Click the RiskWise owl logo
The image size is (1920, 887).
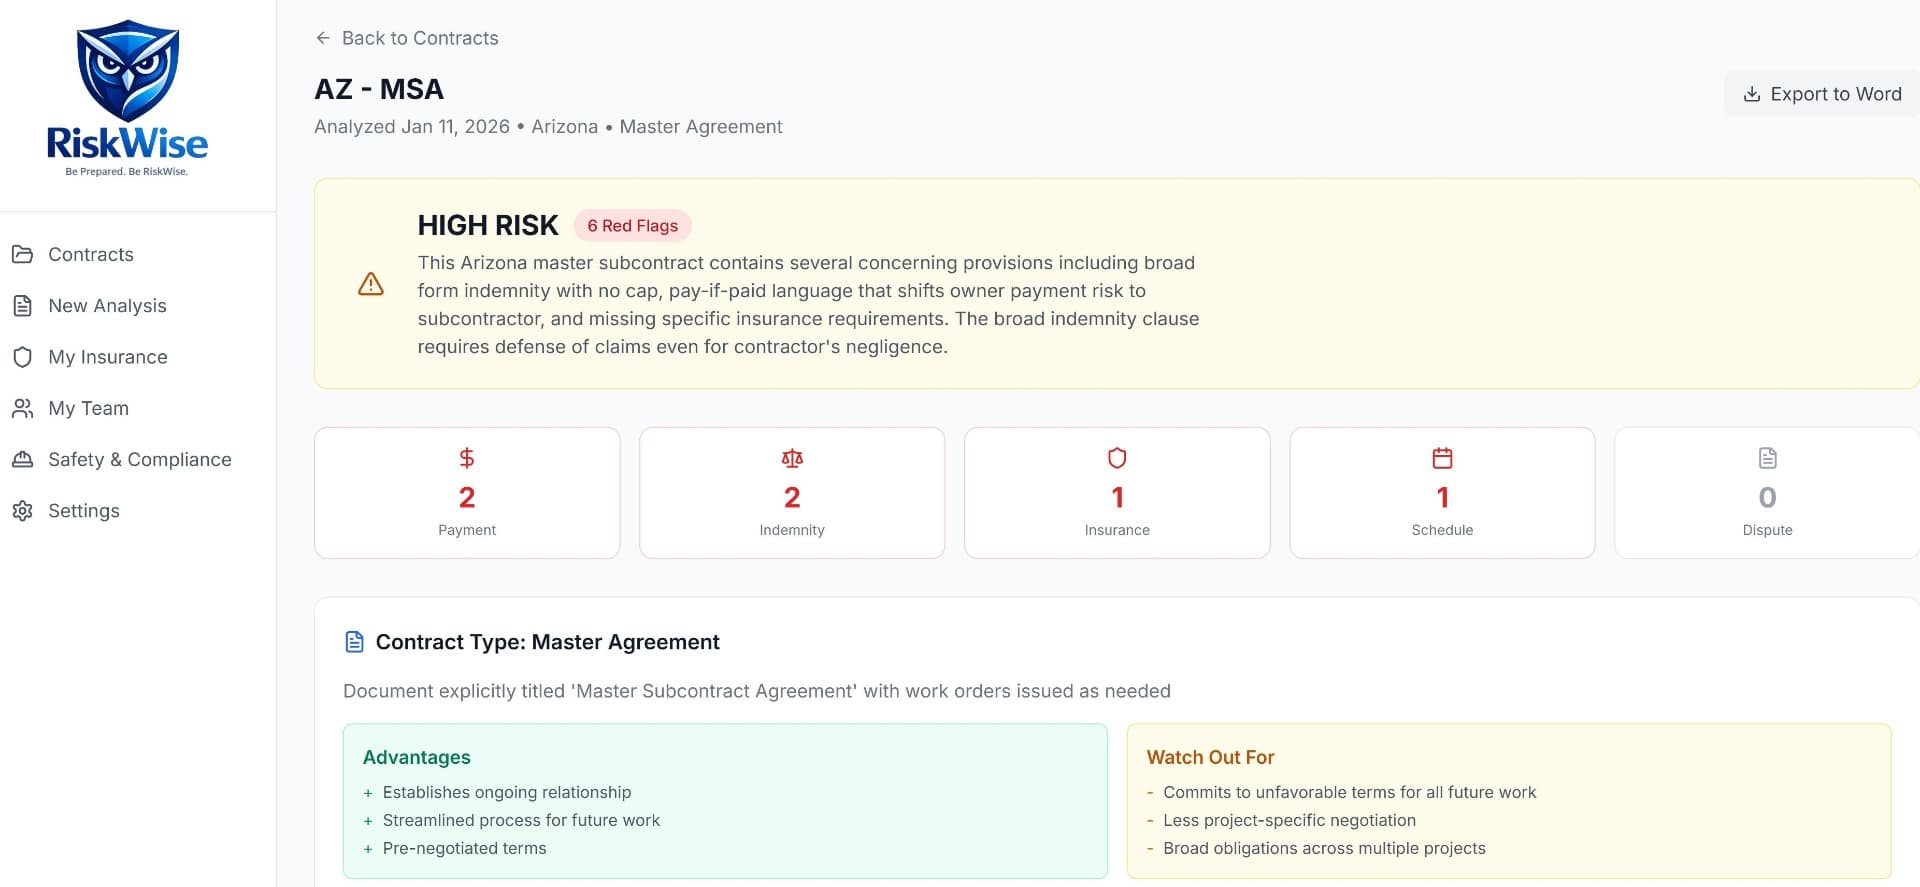point(127,98)
